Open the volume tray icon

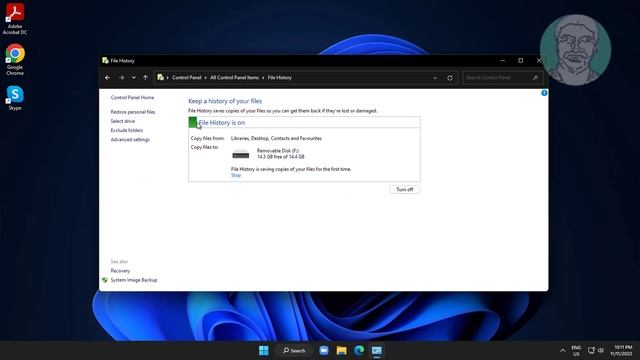pos(601,351)
